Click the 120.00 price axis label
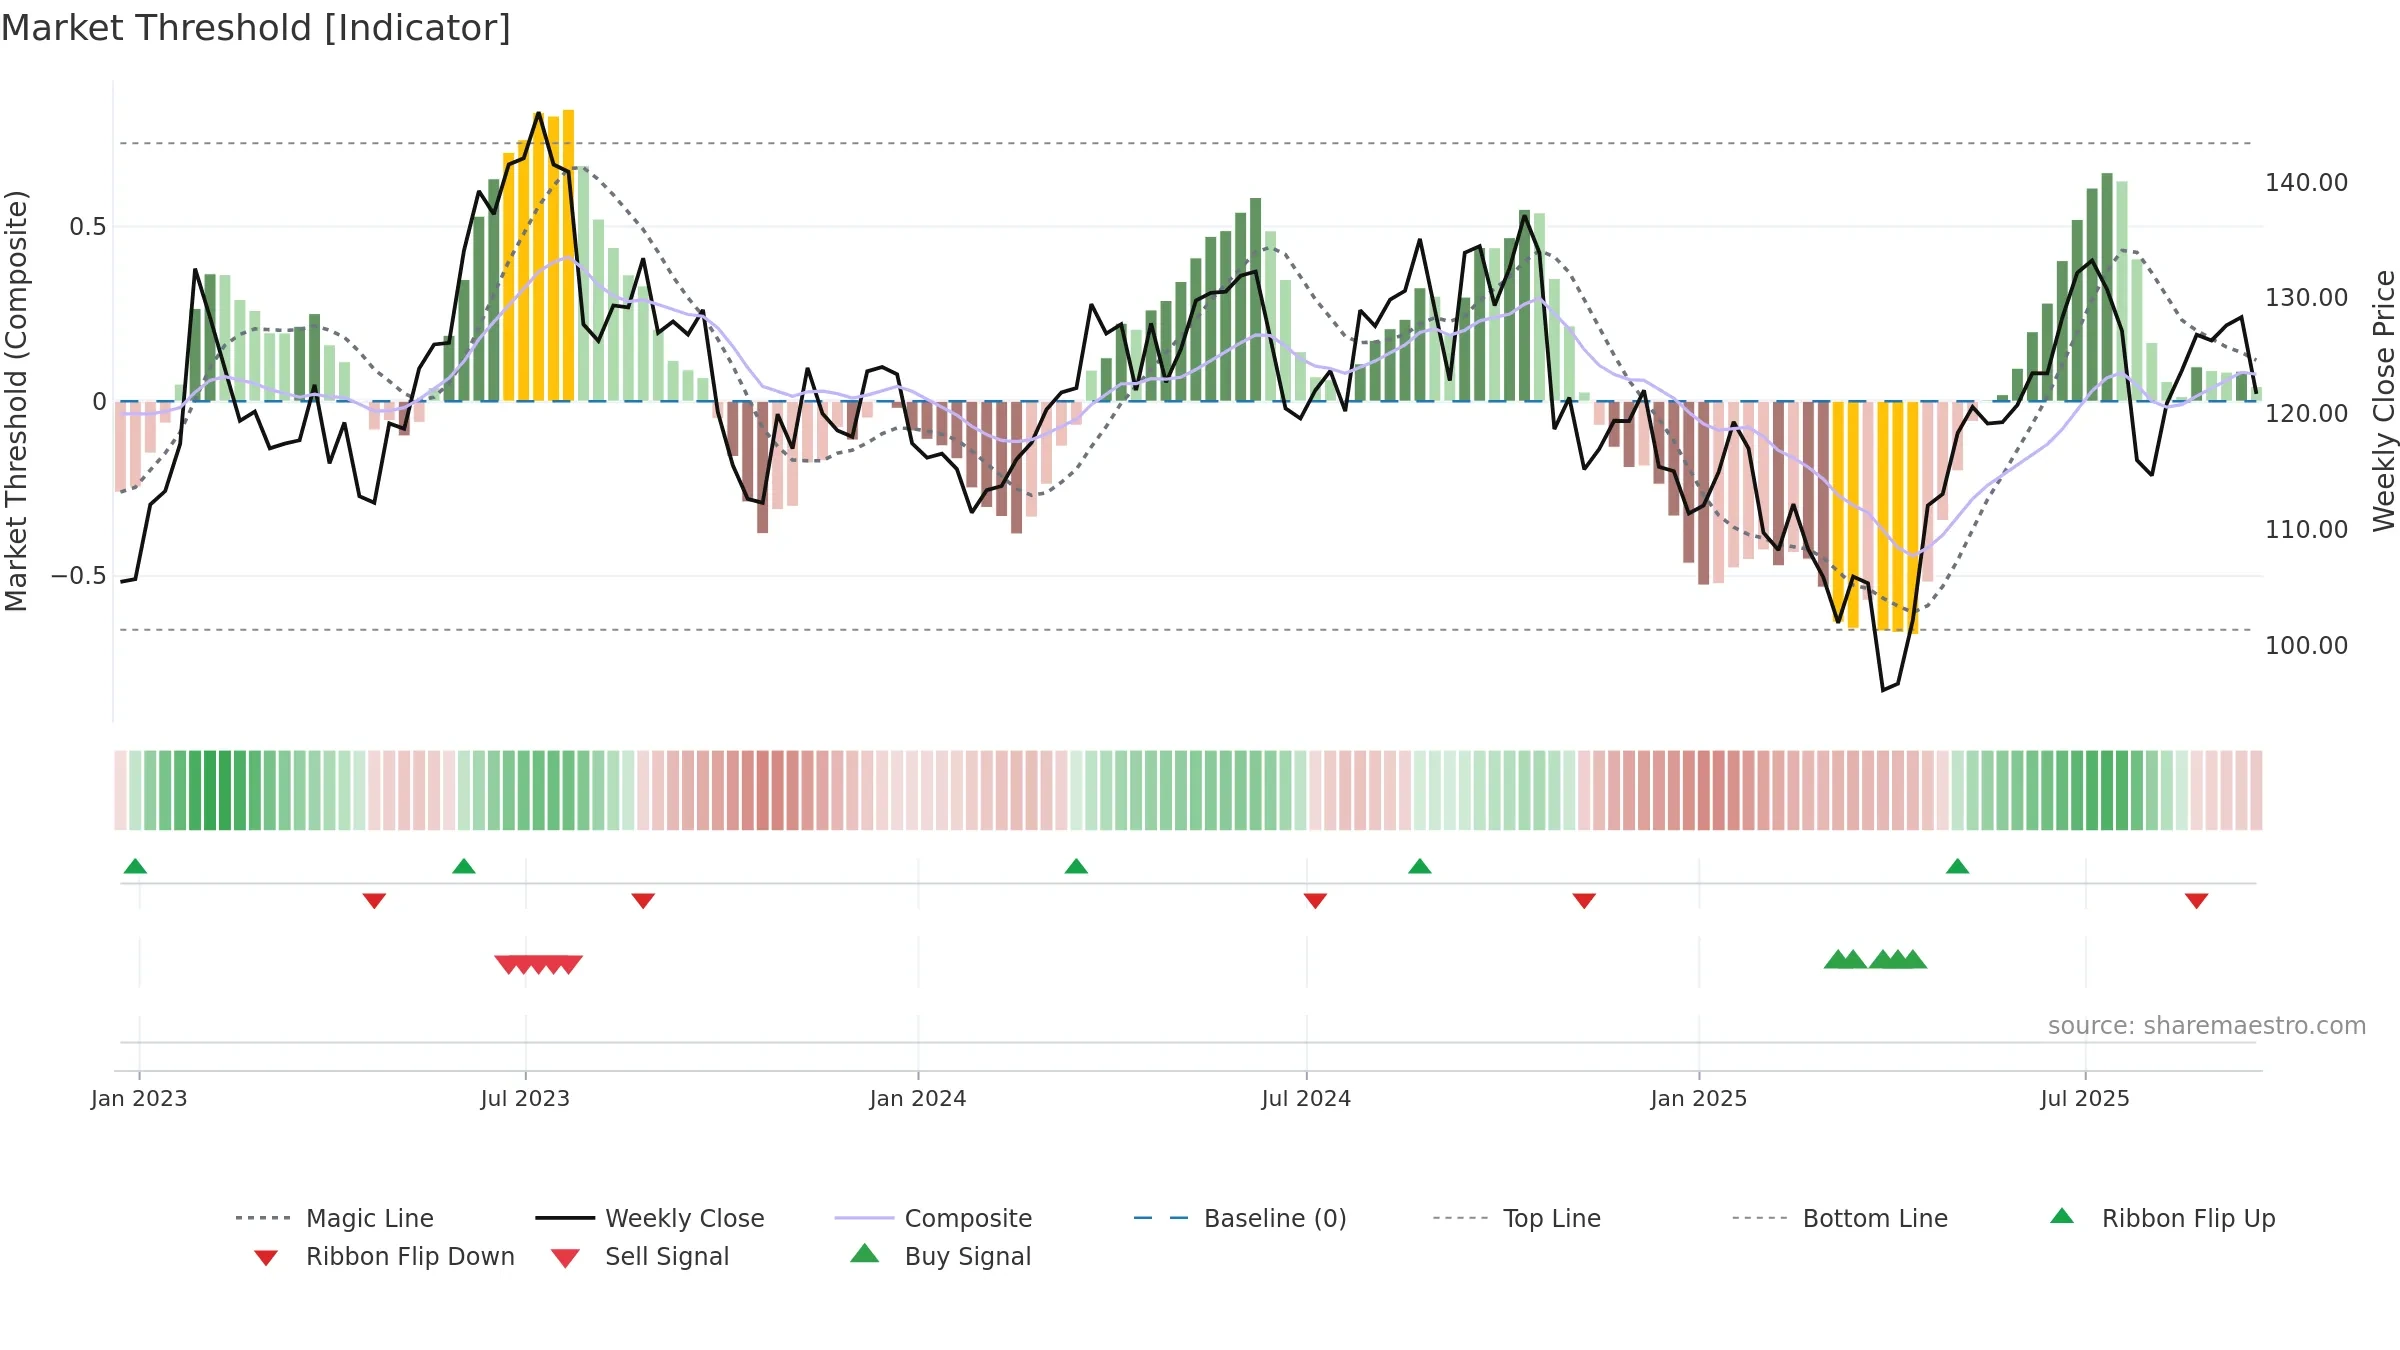This screenshot has height=1350, width=2400. click(2306, 413)
